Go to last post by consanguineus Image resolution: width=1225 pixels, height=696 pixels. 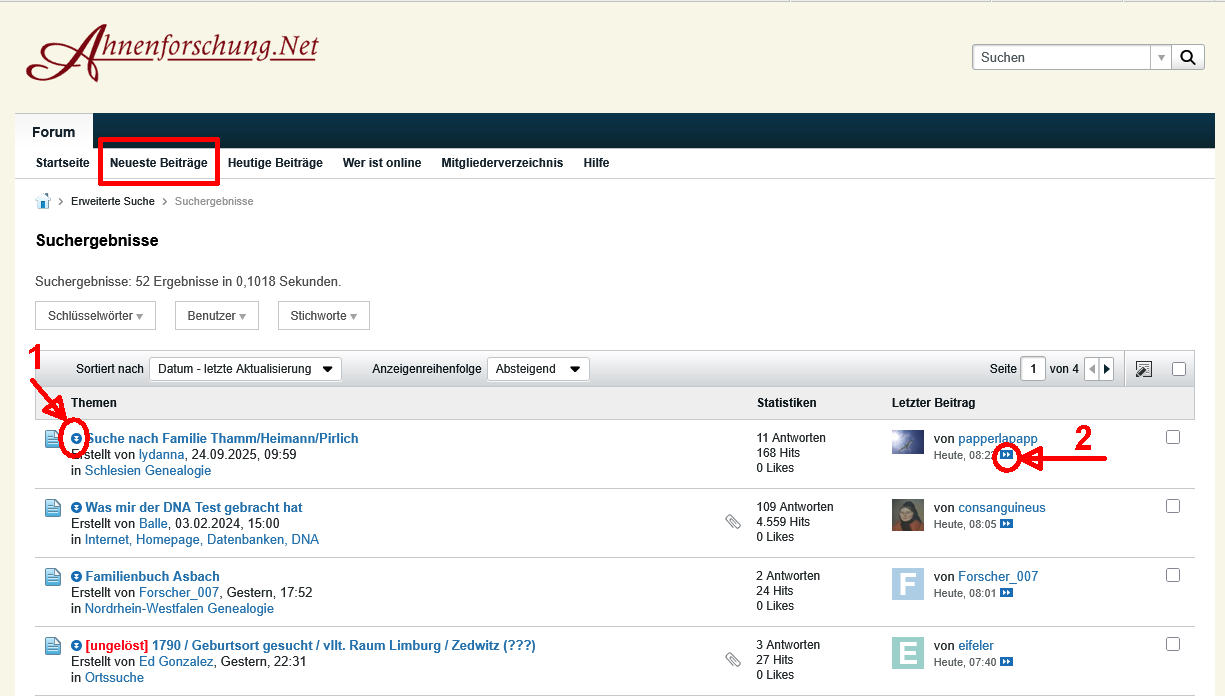pyautogui.click(x=1007, y=524)
